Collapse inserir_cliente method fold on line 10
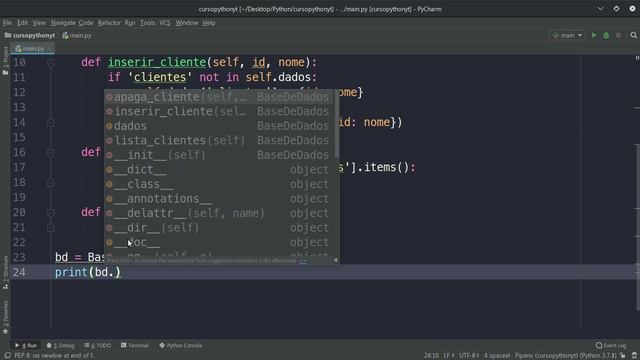The width and height of the screenshot is (640, 360). (x=51, y=62)
